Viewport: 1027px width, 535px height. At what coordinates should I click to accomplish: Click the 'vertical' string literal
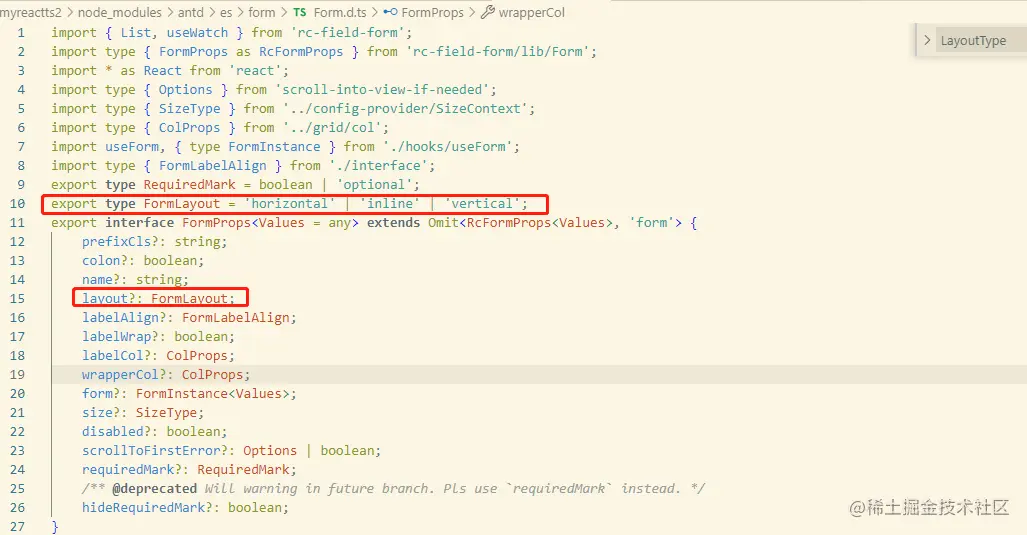pyautogui.click(x=482, y=204)
